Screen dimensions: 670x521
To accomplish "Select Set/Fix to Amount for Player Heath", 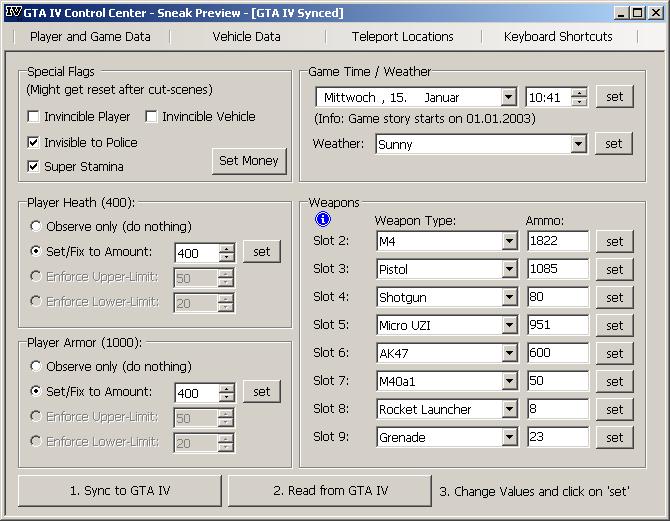I will point(36,251).
